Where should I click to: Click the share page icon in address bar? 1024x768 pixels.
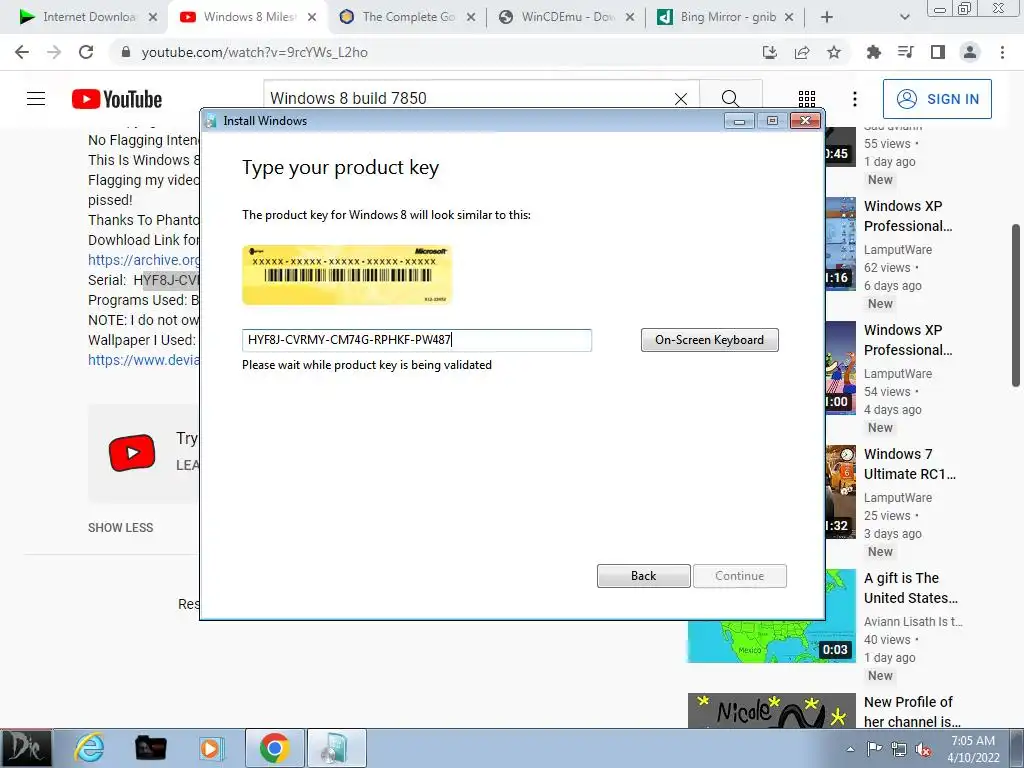(x=802, y=52)
